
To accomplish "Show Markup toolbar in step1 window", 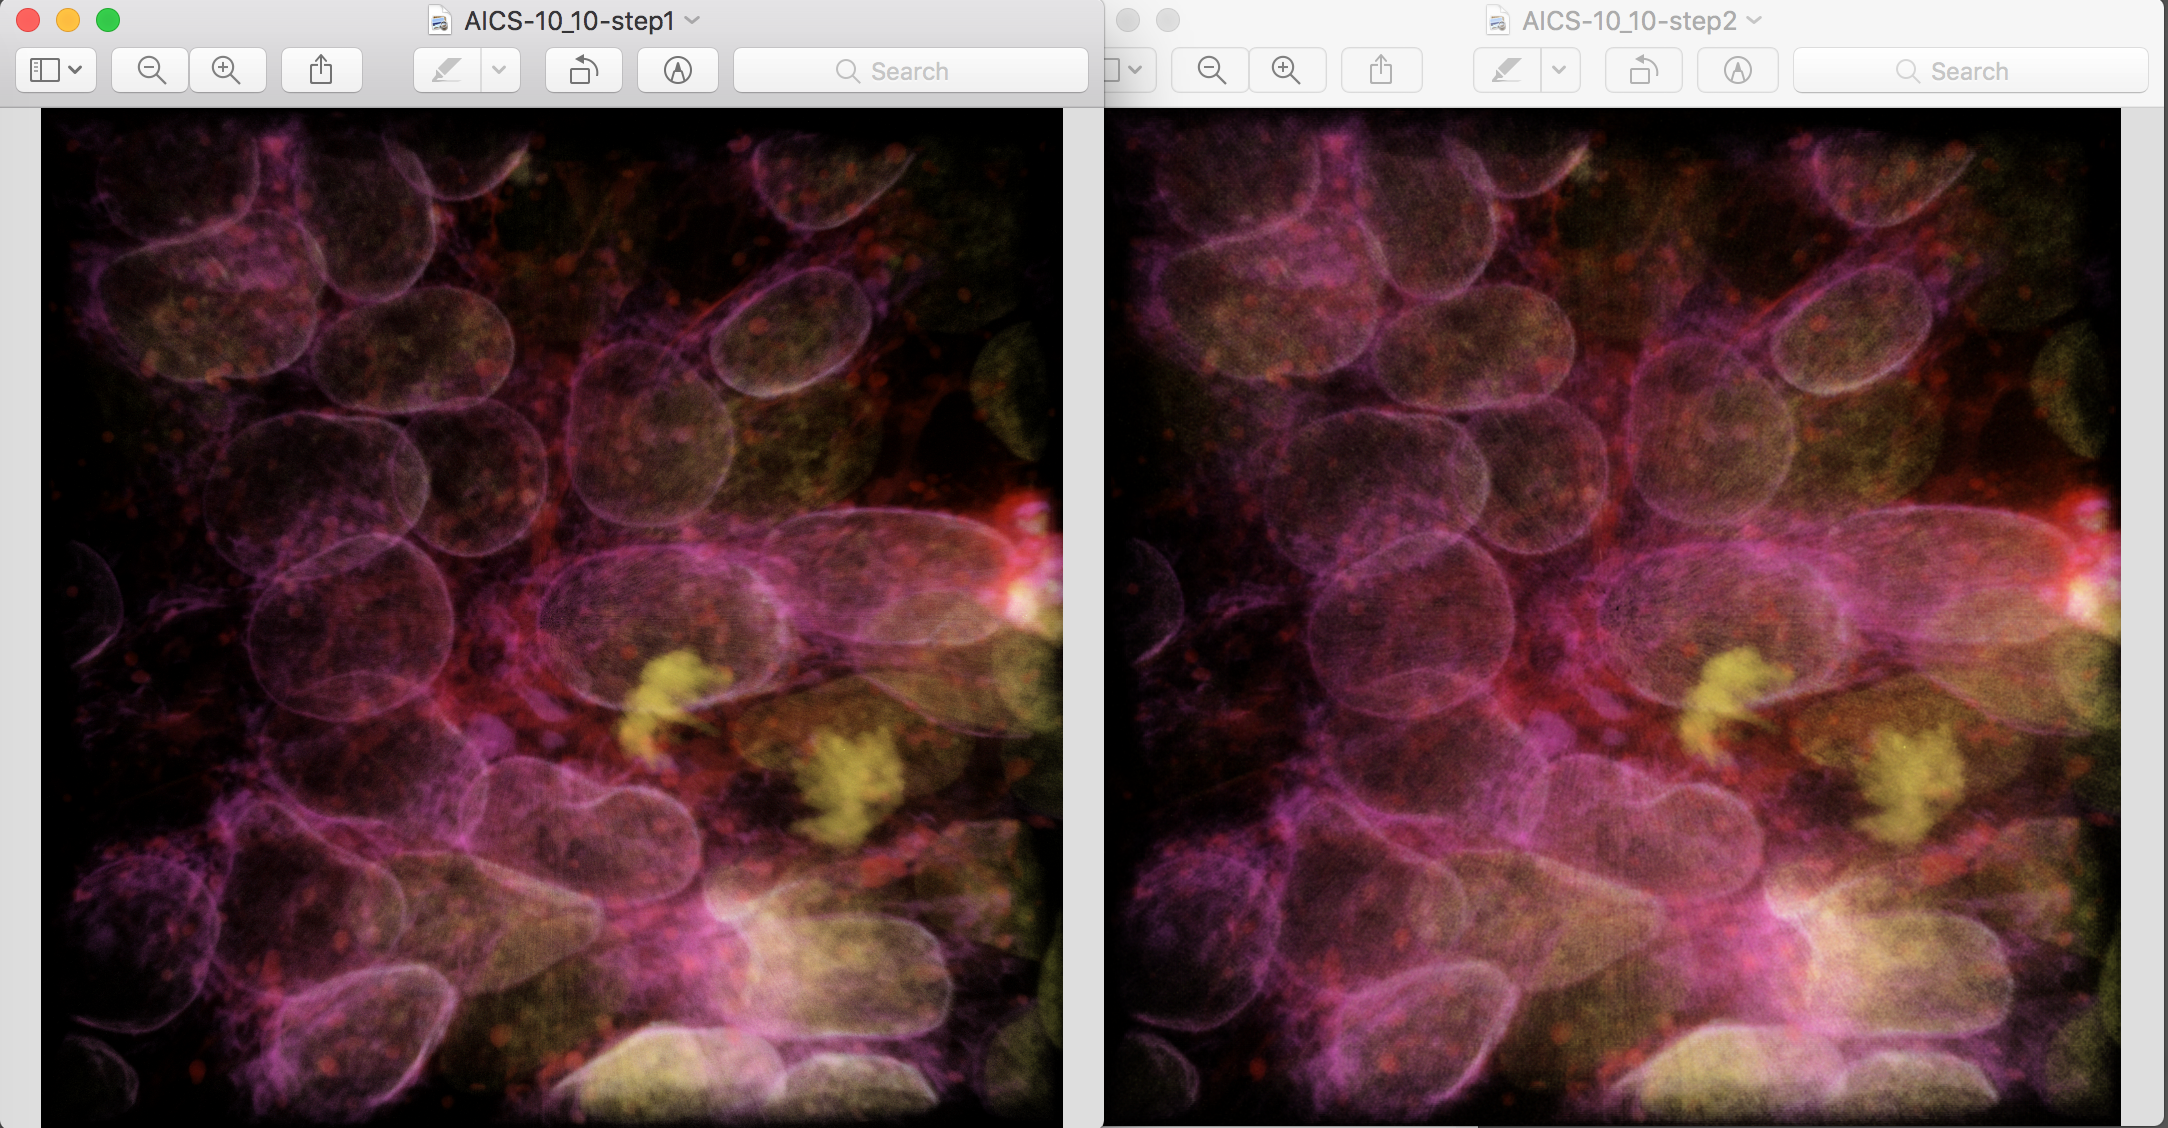I will (x=678, y=70).
